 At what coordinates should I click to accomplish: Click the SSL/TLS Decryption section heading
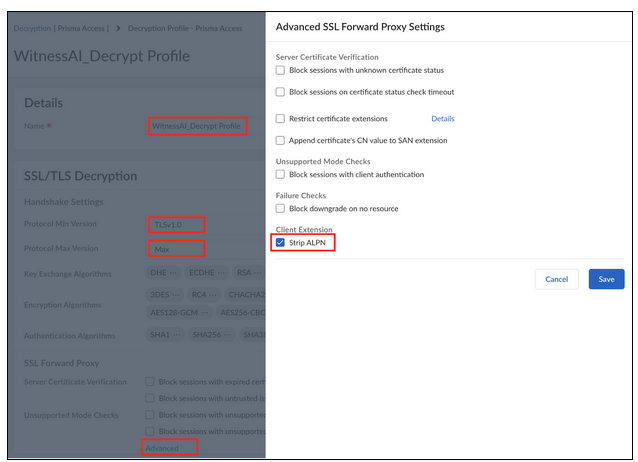(x=81, y=176)
